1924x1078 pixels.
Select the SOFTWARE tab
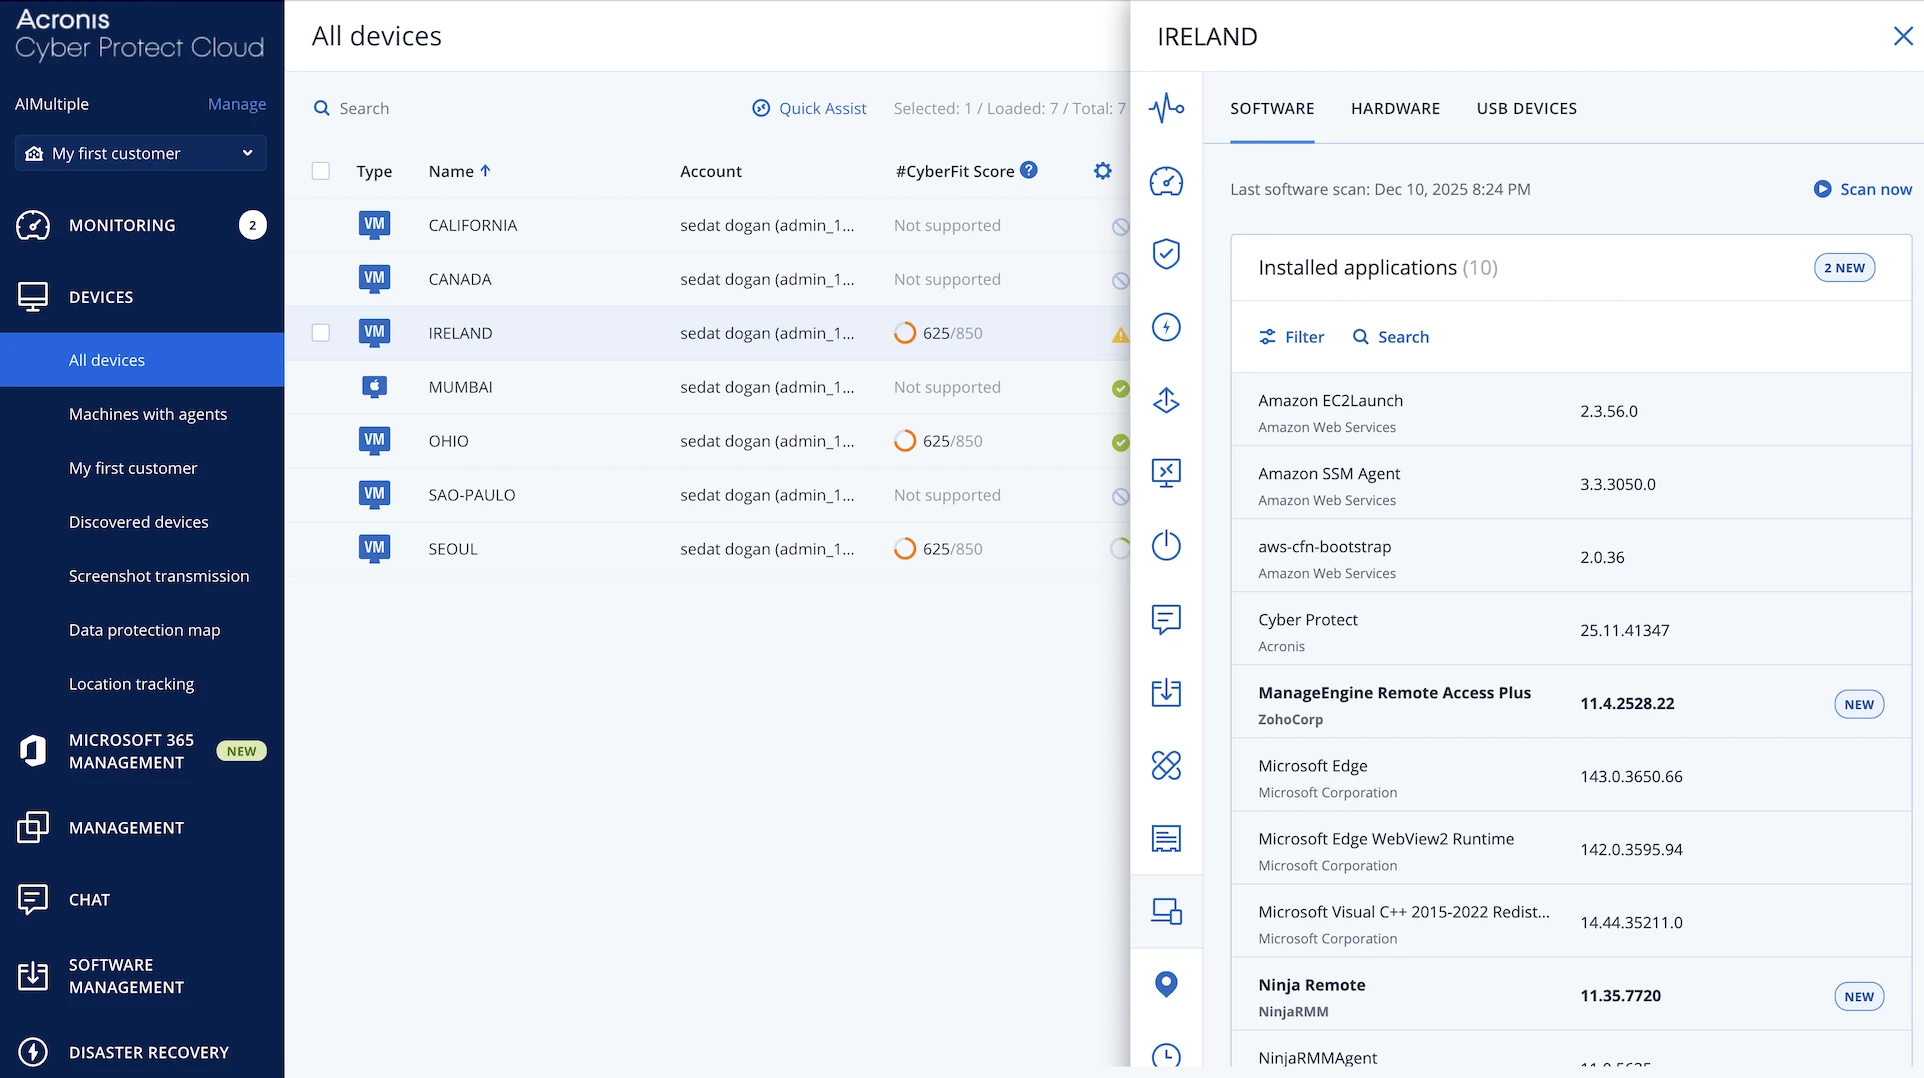(x=1272, y=108)
